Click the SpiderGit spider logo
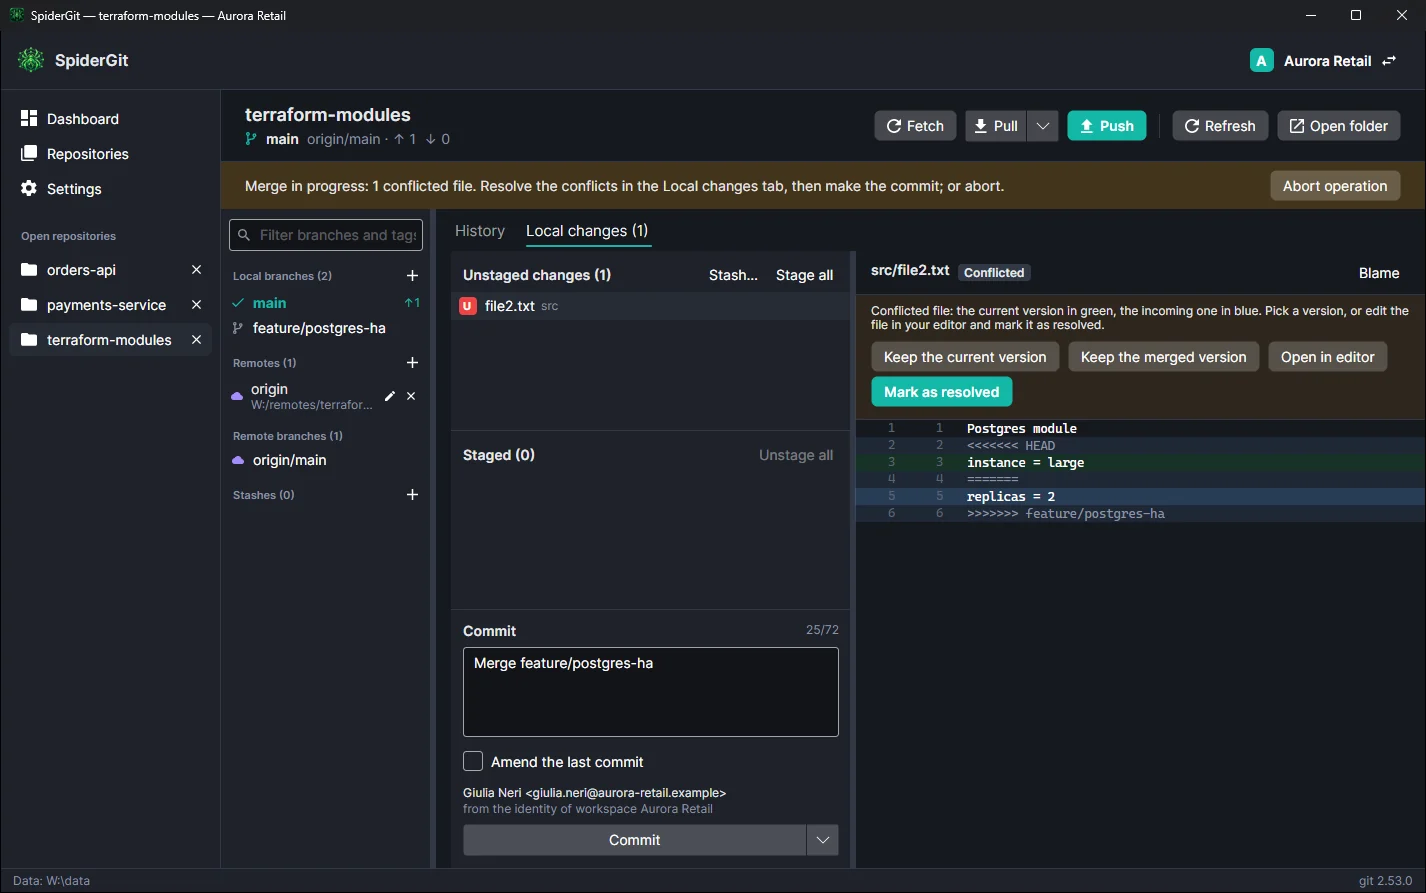Viewport: 1426px width, 893px height. (31, 60)
